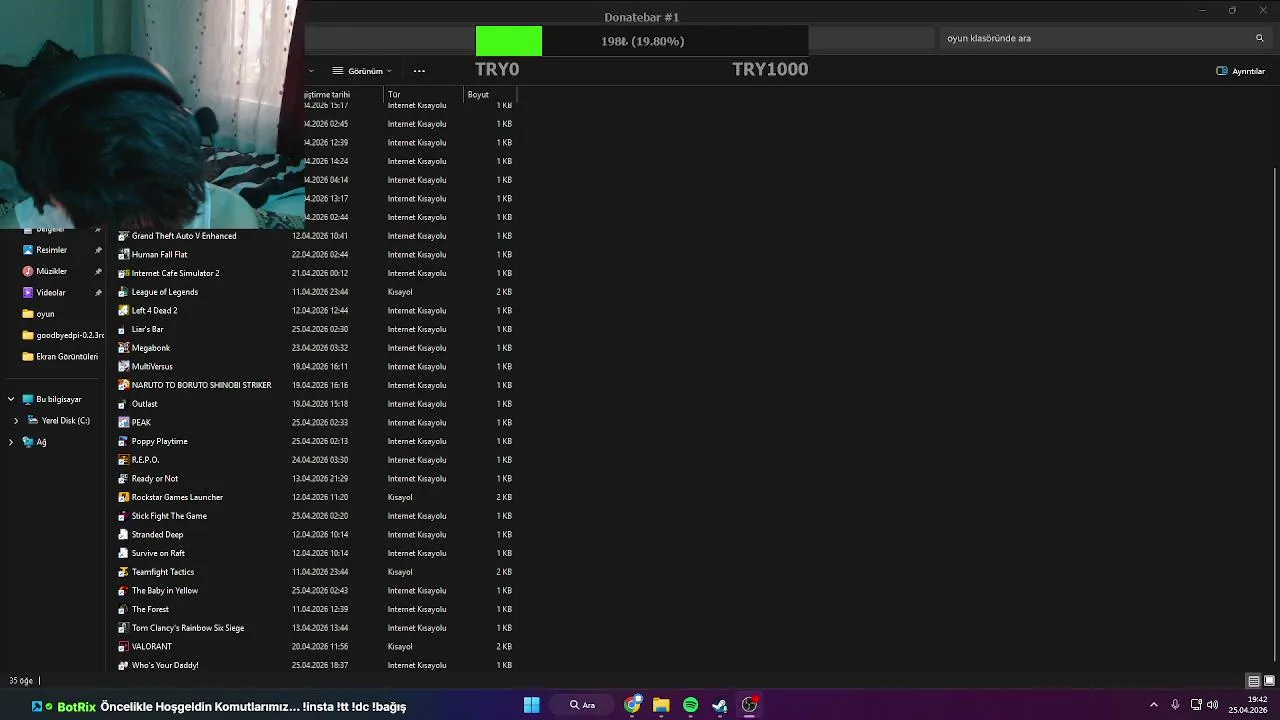Select the Survive on Raft icon
Image resolution: width=1280 pixels, height=720 pixels.
pos(124,553)
